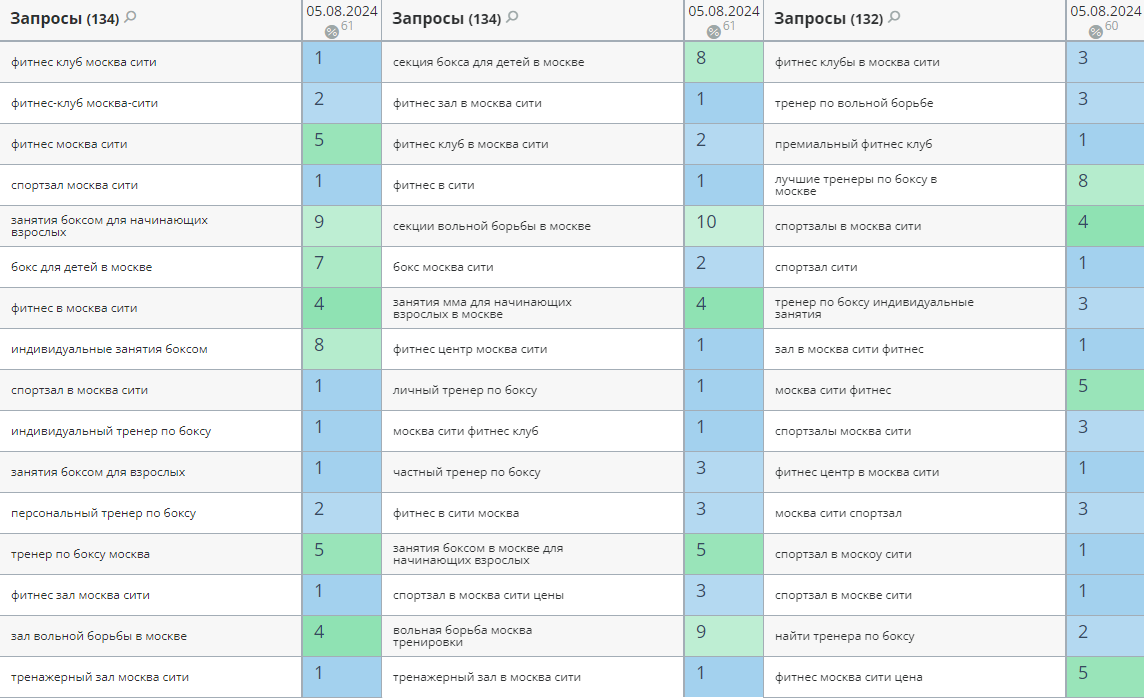This screenshot has width=1144, height=698.
Task: Click the query 'найти тренера по боксу'
Action: (x=844, y=636)
